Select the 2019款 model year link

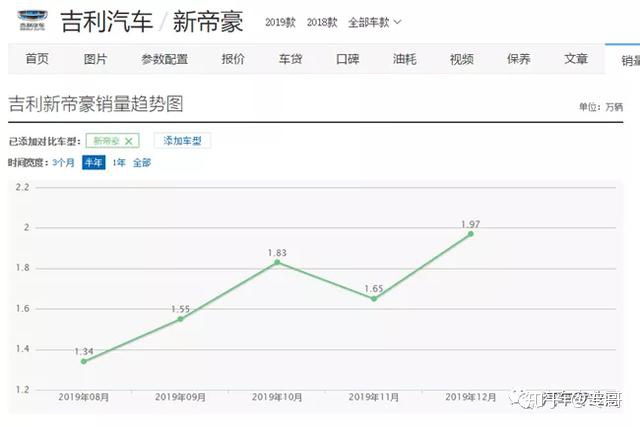pyautogui.click(x=280, y=22)
